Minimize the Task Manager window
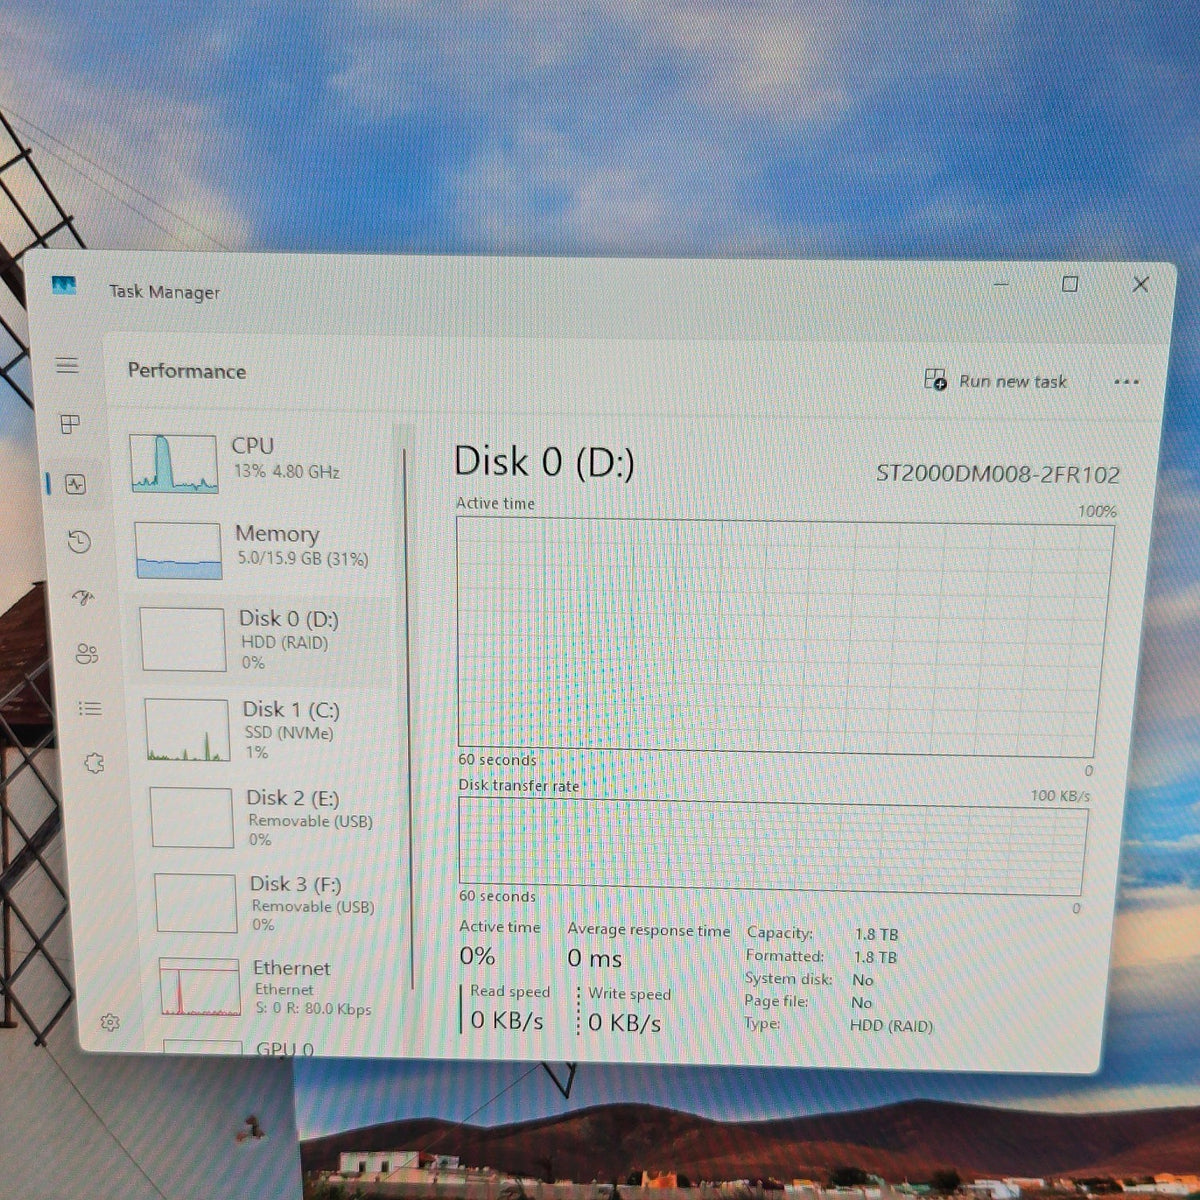The image size is (1200, 1200). (1002, 284)
